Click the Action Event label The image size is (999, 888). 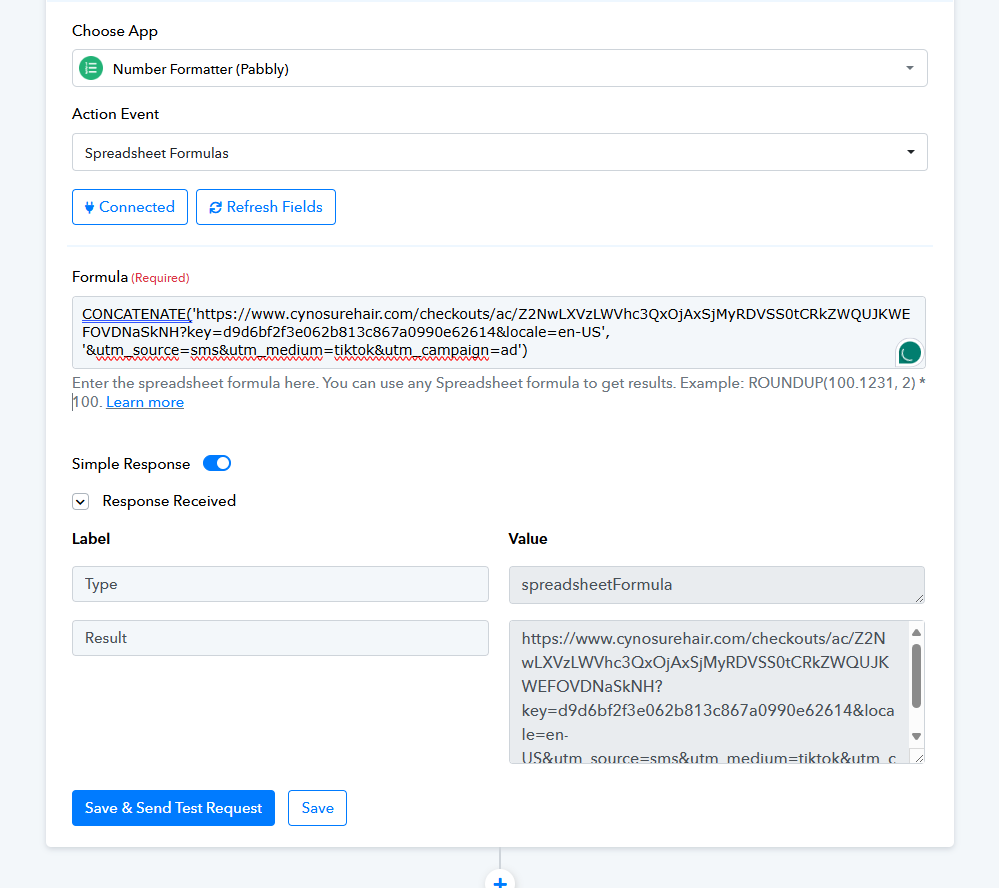coord(115,114)
